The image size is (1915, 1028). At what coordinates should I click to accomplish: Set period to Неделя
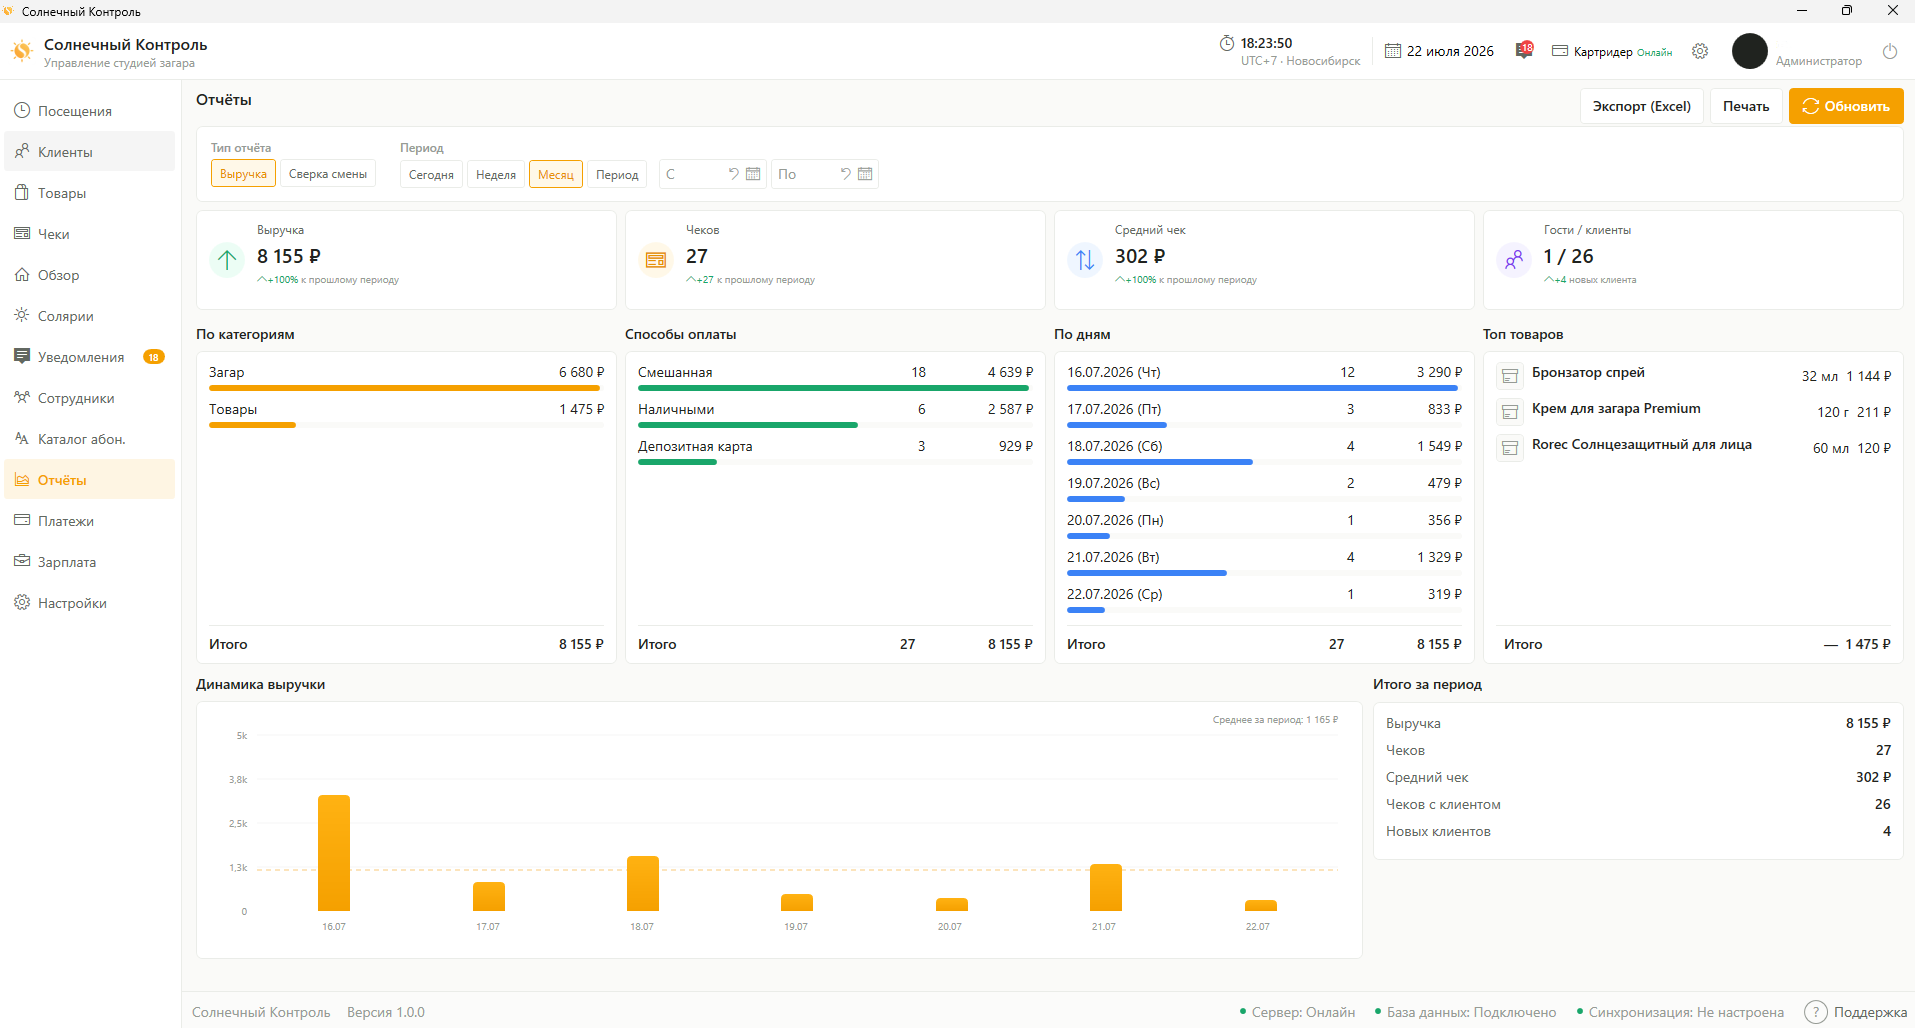point(496,174)
